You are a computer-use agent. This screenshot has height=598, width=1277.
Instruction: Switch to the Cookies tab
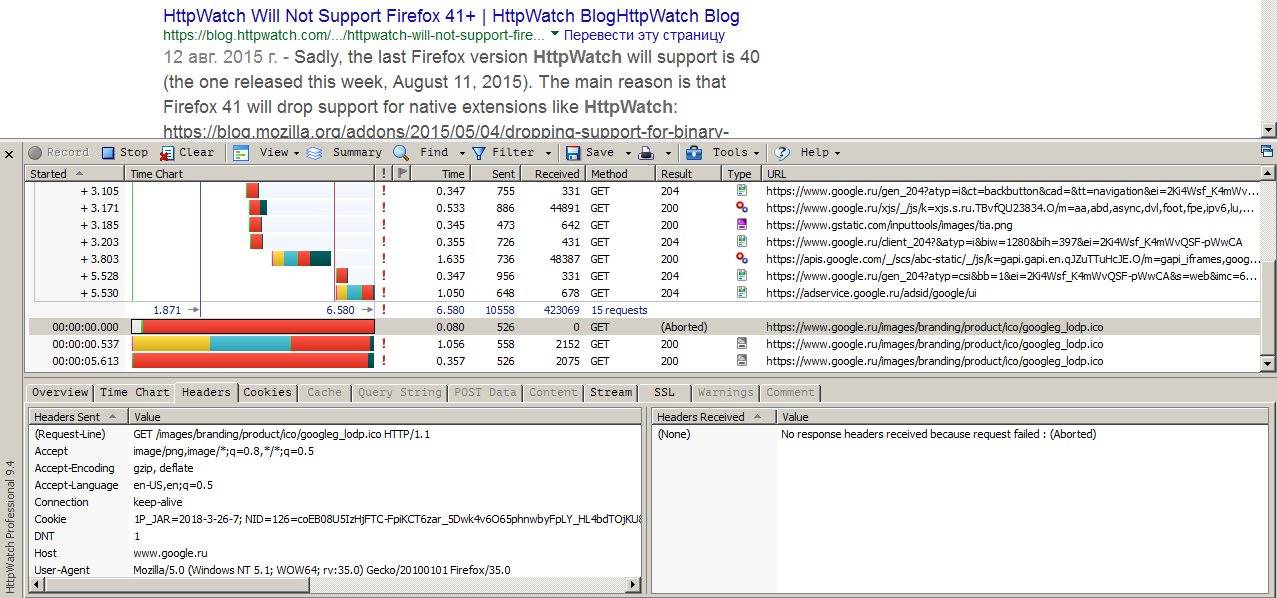click(x=268, y=393)
